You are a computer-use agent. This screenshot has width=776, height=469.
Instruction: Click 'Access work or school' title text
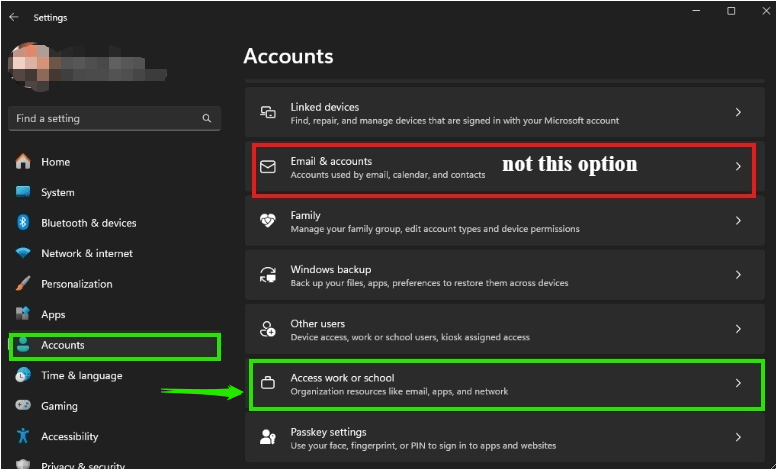342,377
